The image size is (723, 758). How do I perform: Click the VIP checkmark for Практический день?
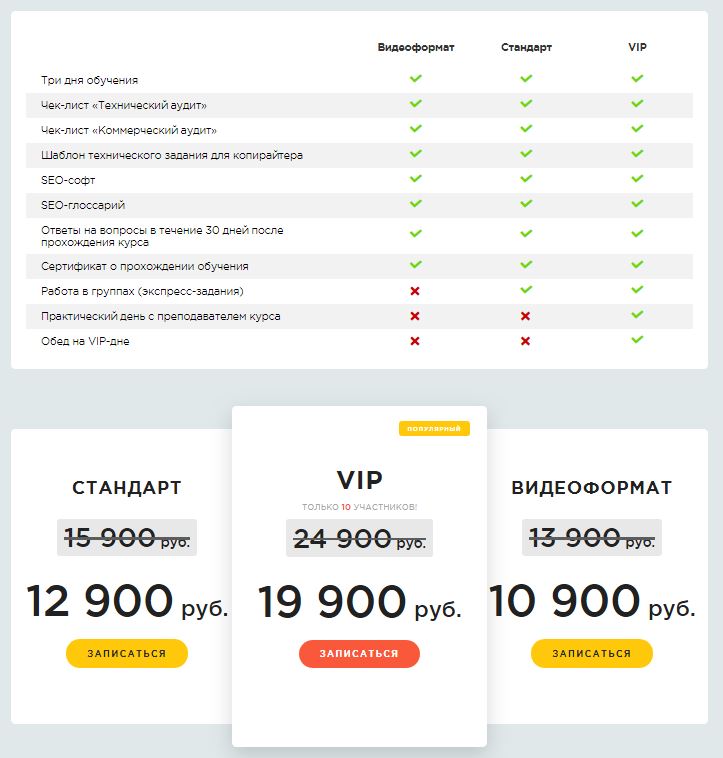tap(637, 315)
